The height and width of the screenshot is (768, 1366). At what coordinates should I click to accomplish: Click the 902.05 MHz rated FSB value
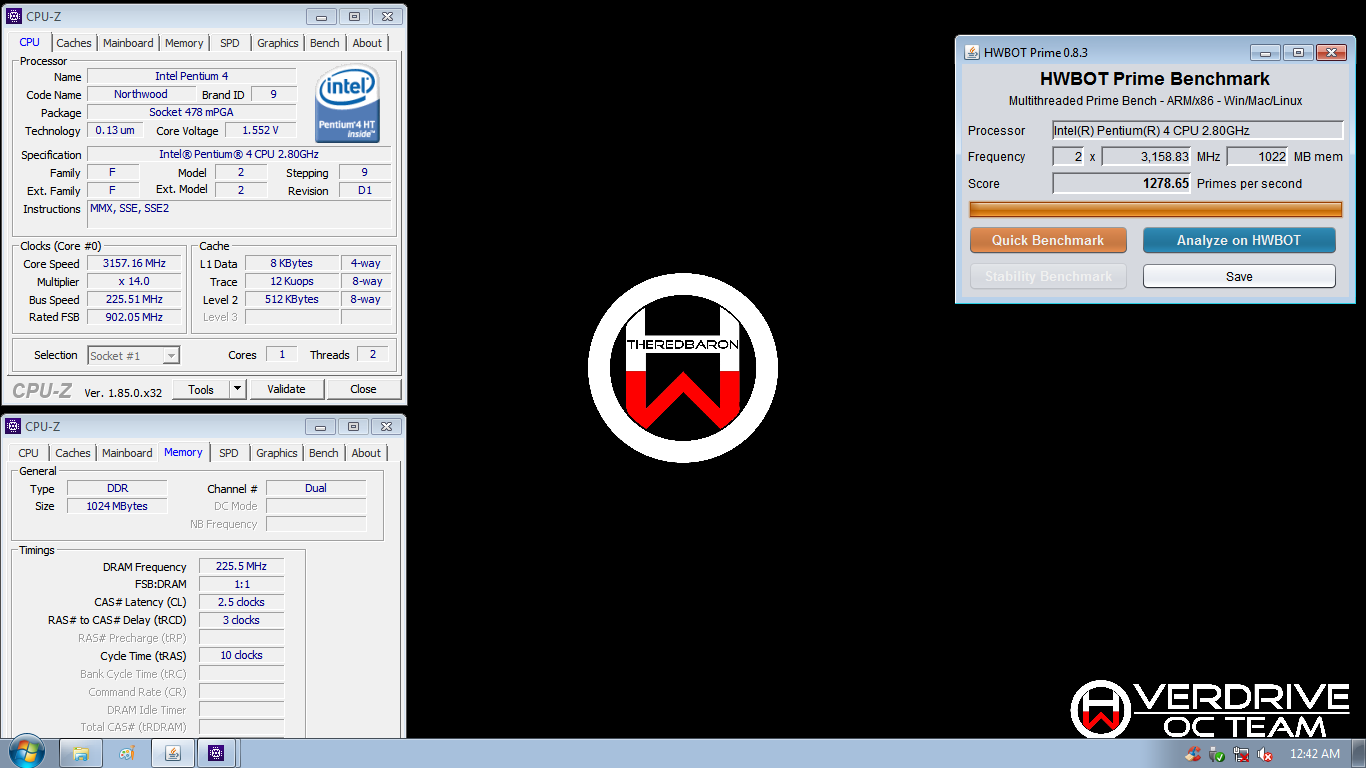pos(135,317)
